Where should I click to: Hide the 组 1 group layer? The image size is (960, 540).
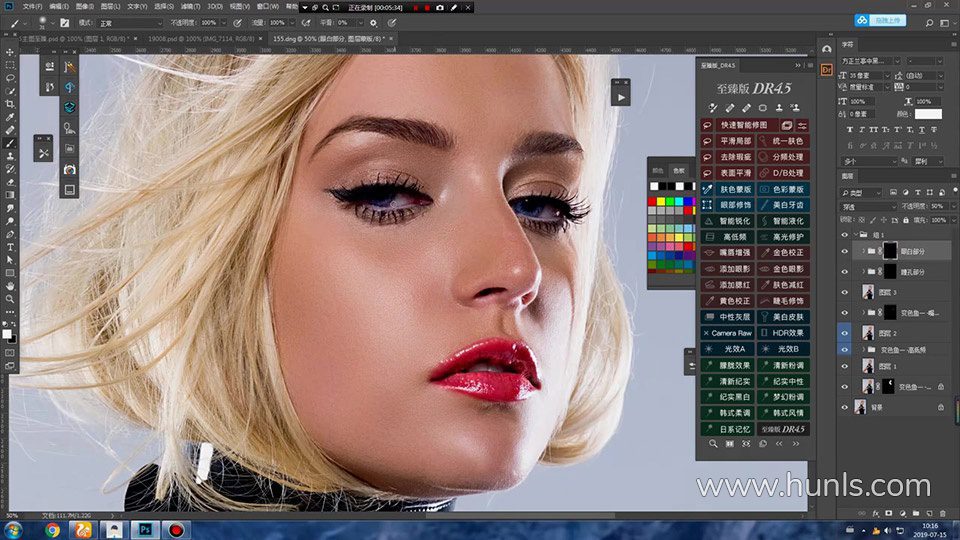pyautogui.click(x=845, y=234)
